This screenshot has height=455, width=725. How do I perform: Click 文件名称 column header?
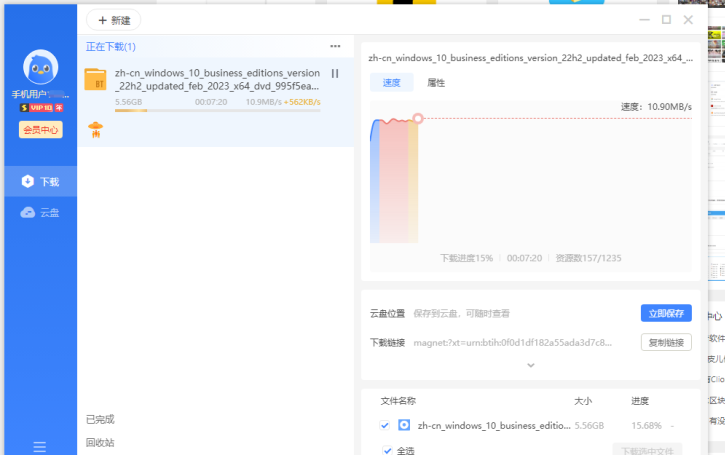[x=398, y=401]
